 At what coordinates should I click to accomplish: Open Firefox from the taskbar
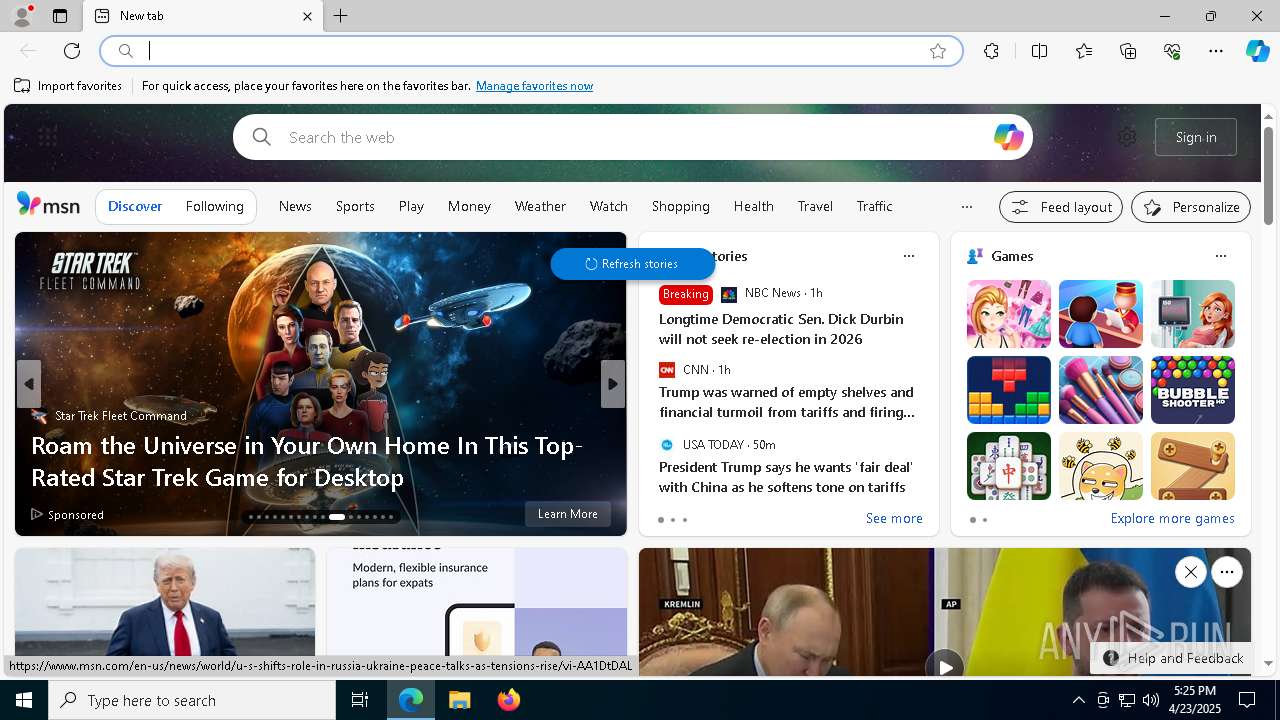(x=508, y=700)
